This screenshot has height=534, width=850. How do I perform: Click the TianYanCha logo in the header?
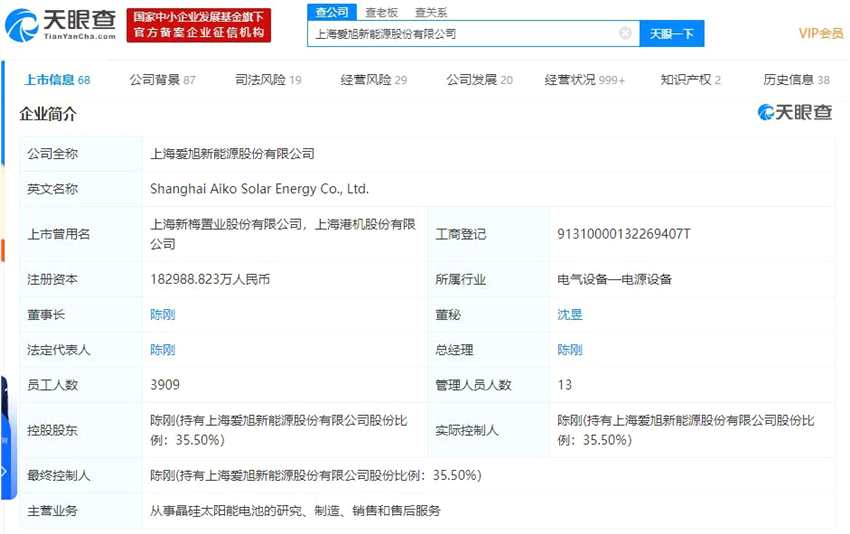point(60,24)
